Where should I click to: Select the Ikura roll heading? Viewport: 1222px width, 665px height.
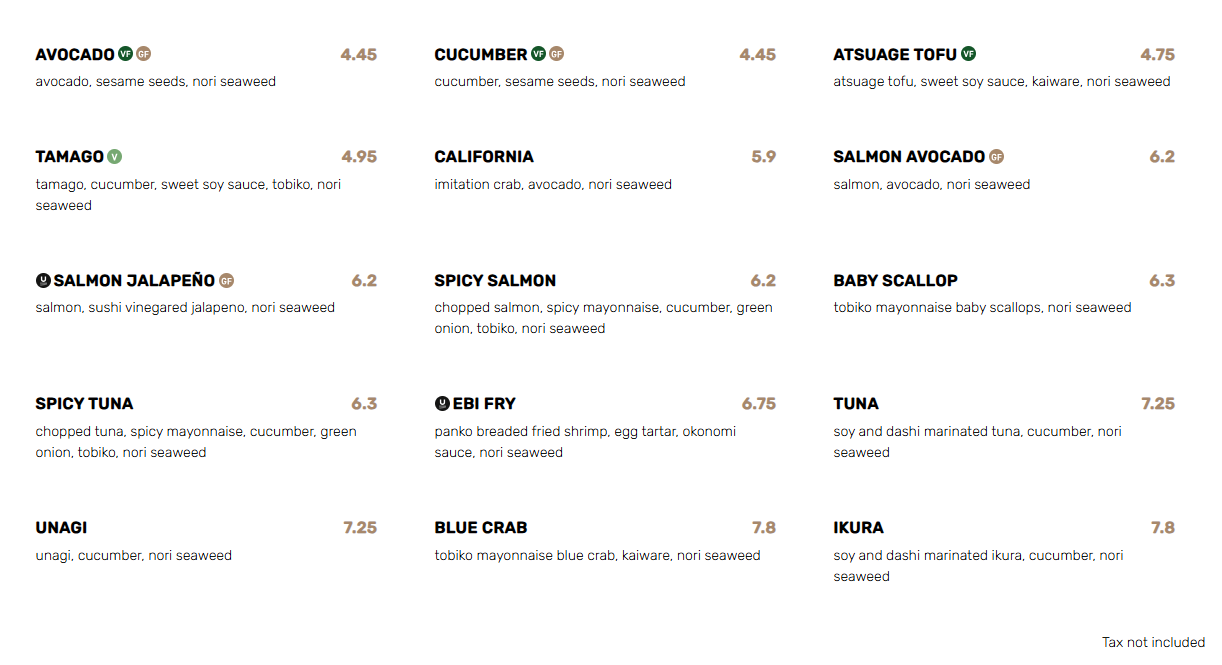click(858, 528)
